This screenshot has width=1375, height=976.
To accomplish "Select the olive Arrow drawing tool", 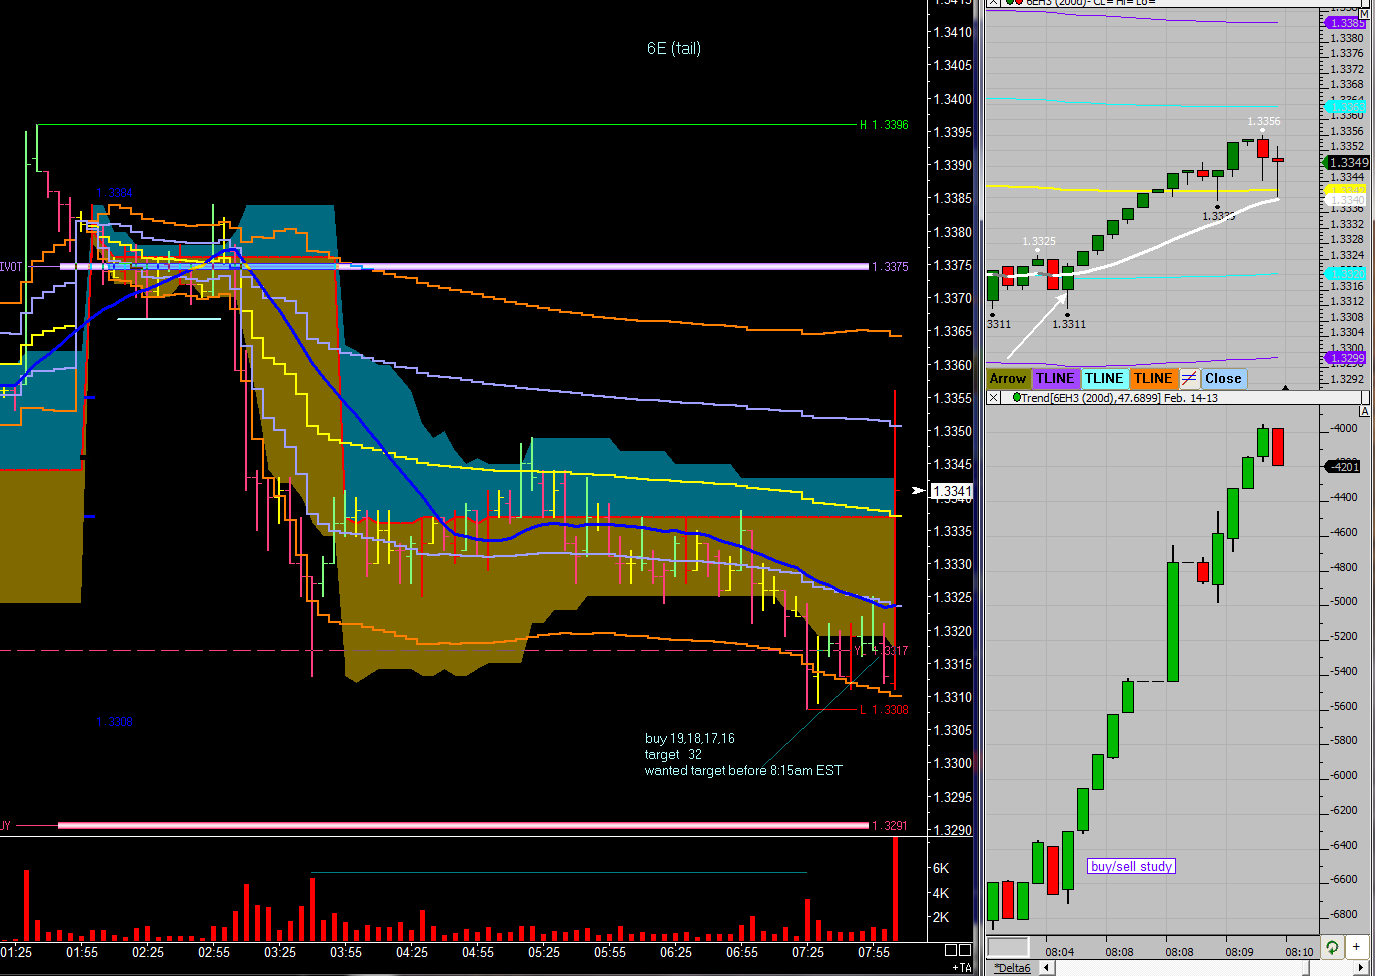I will (1008, 379).
